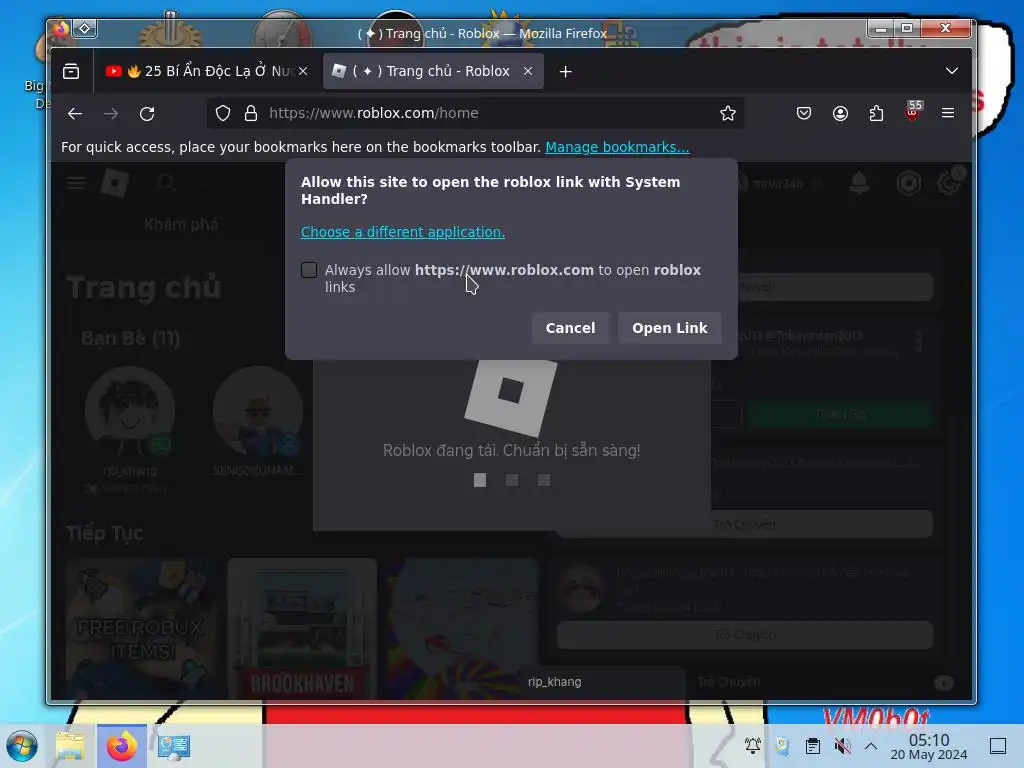Open the Khám phá menu item

[x=181, y=225]
